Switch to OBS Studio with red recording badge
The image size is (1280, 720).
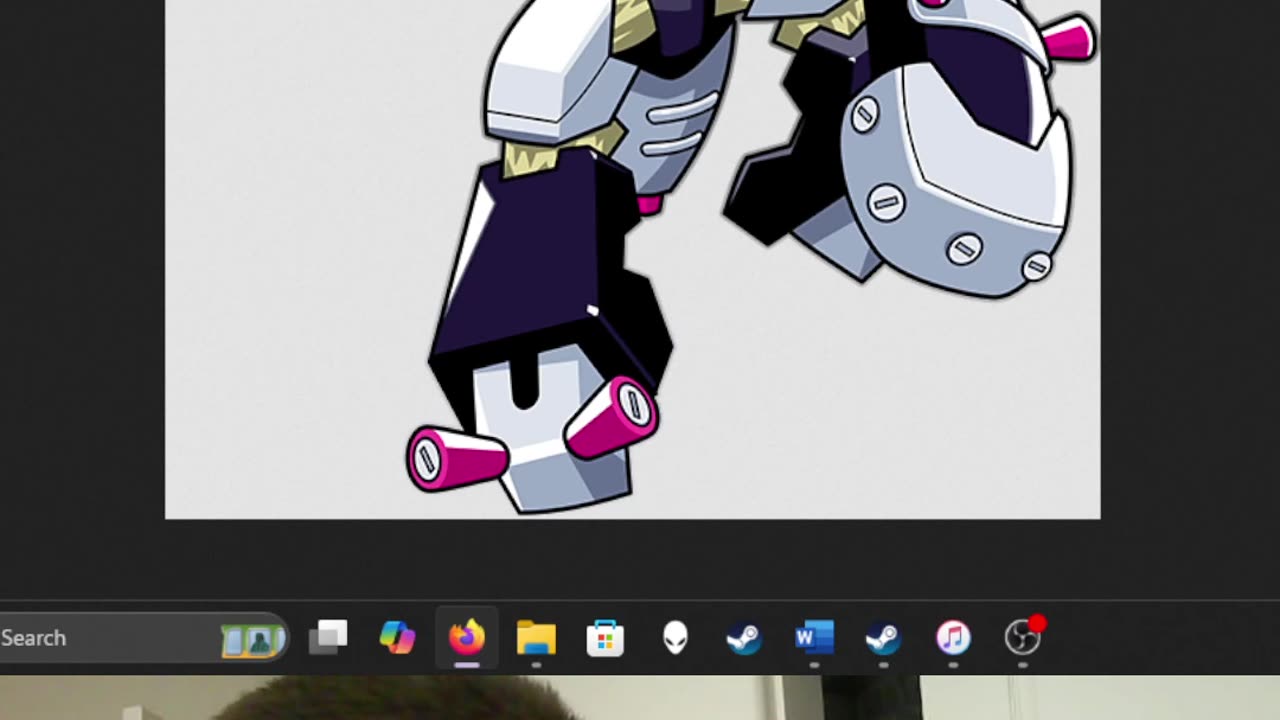[1023, 637]
